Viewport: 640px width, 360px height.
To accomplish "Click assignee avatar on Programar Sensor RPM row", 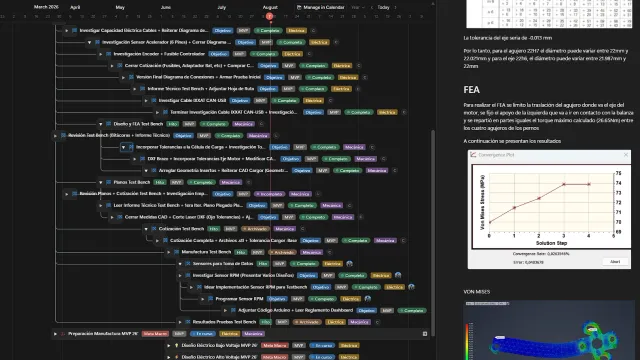I will [x=368, y=299].
